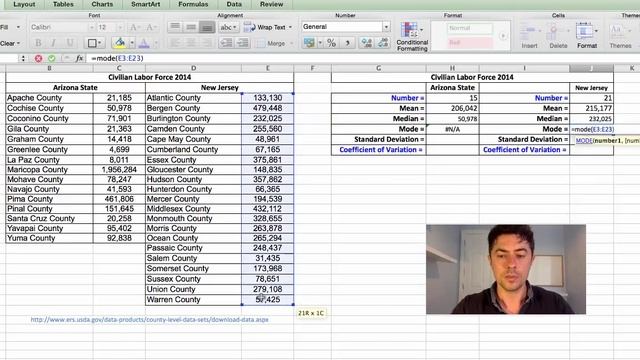Select the Warren County cell
The height and width of the screenshot is (360, 640).
coord(193,300)
